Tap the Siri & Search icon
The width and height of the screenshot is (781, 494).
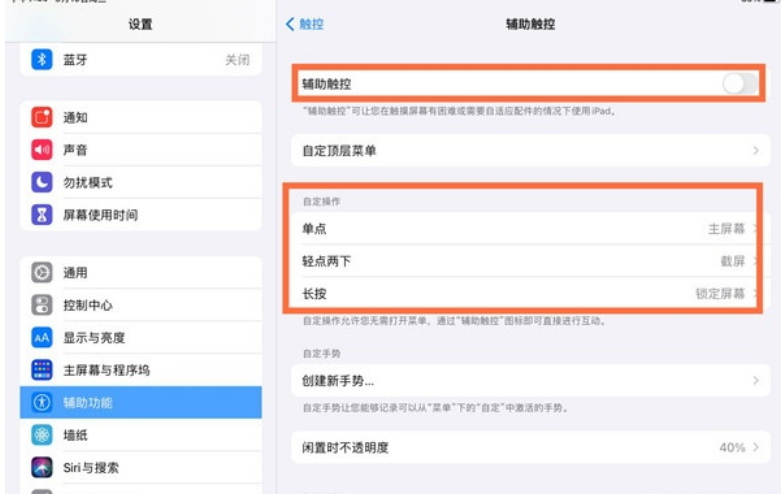[x=42, y=467]
